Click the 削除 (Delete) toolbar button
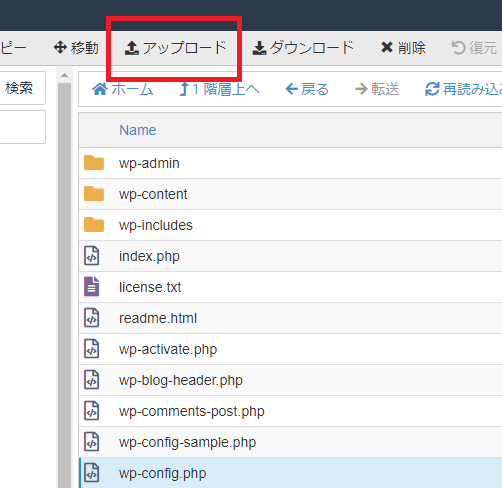The image size is (502, 488). coord(403,48)
